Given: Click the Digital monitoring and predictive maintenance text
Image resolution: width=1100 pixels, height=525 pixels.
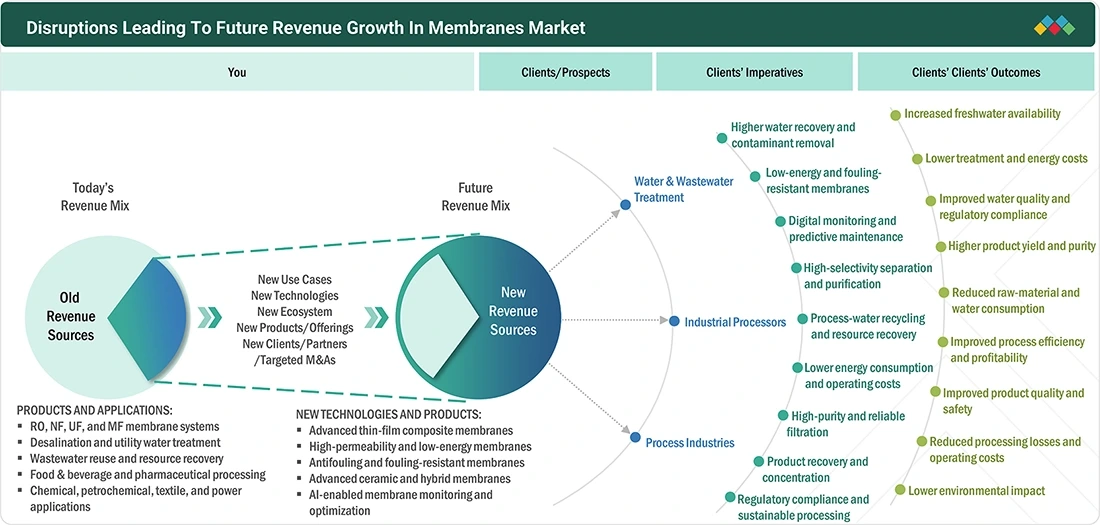Looking at the screenshot, I should pos(845,229).
